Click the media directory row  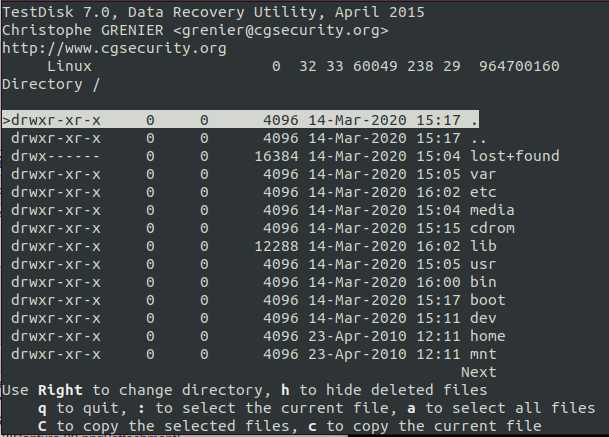coord(492,210)
